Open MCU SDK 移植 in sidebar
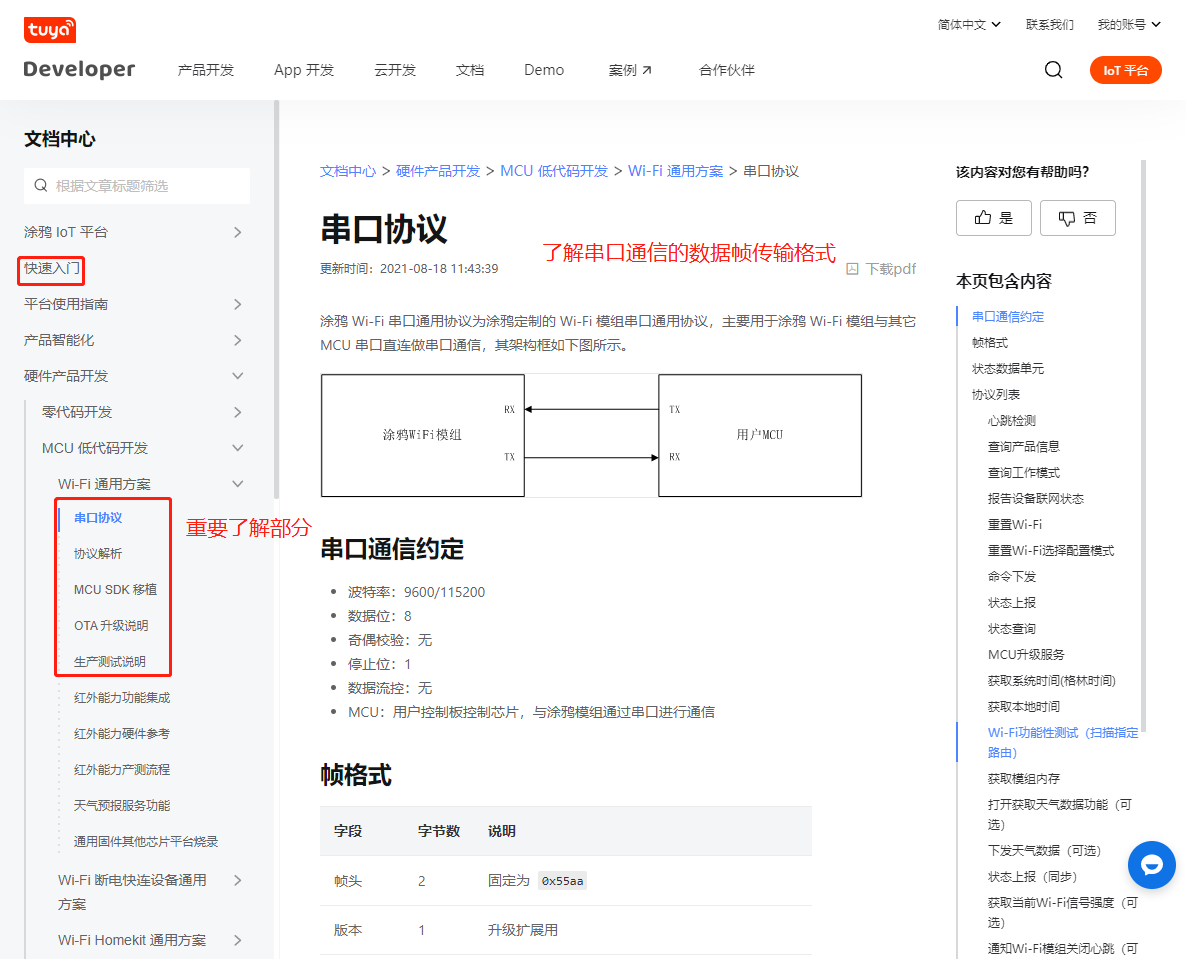 click(x=115, y=590)
